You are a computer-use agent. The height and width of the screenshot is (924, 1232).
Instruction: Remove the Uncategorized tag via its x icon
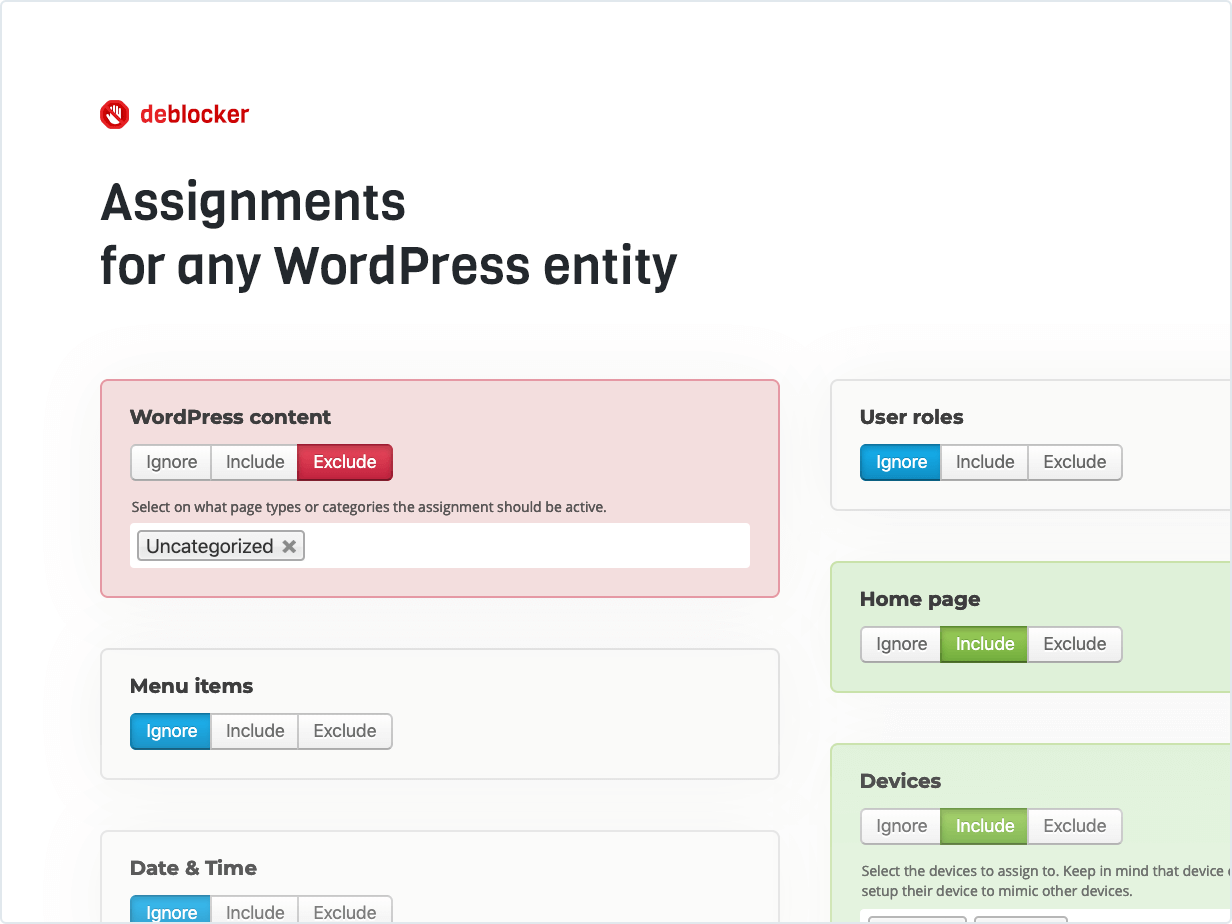tap(289, 546)
